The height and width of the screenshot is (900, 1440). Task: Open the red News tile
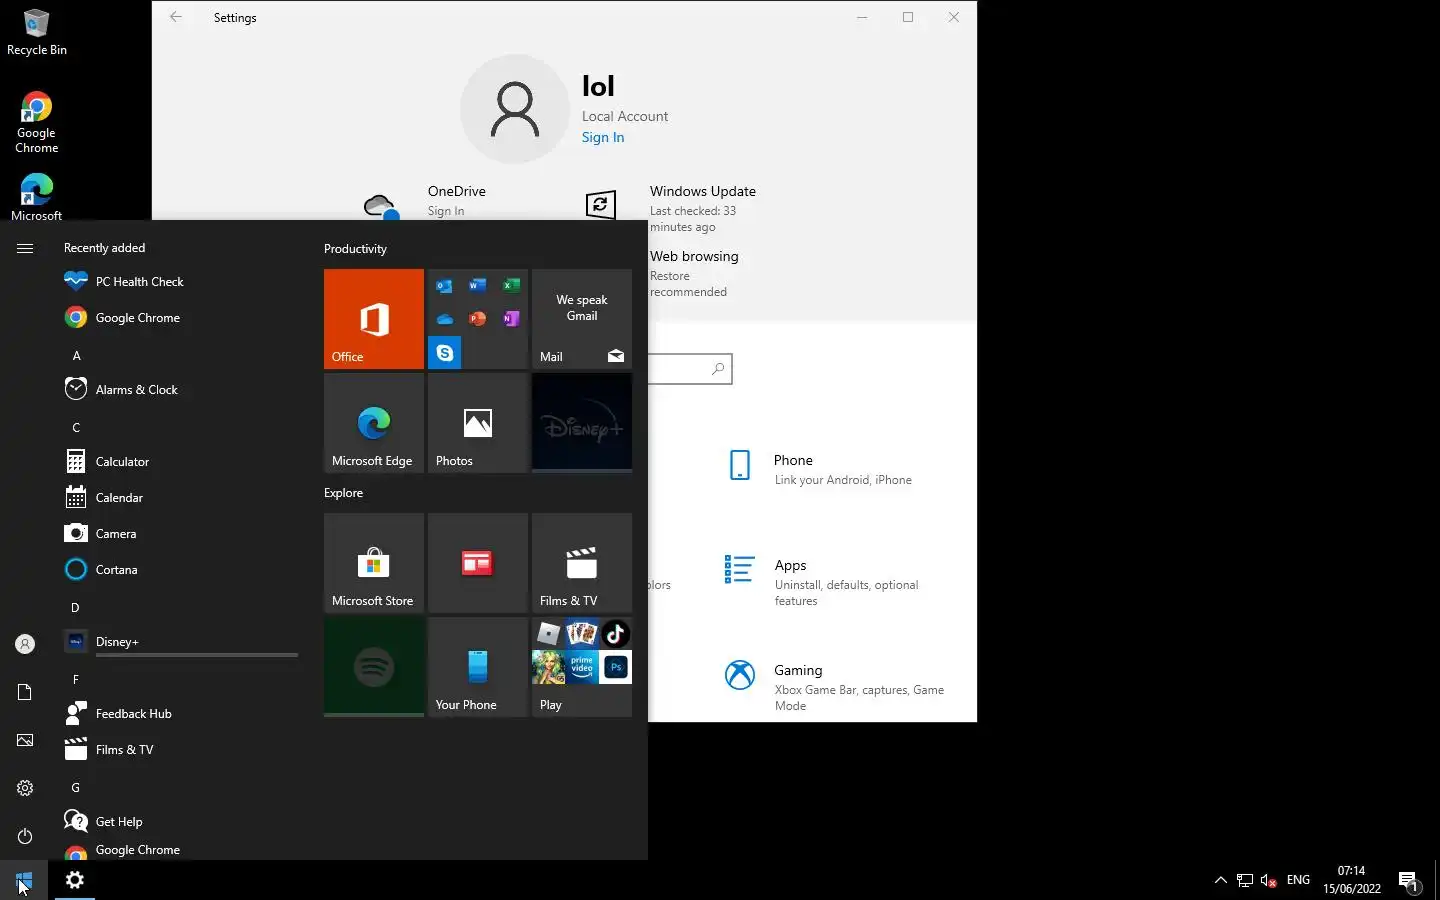(x=478, y=563)
